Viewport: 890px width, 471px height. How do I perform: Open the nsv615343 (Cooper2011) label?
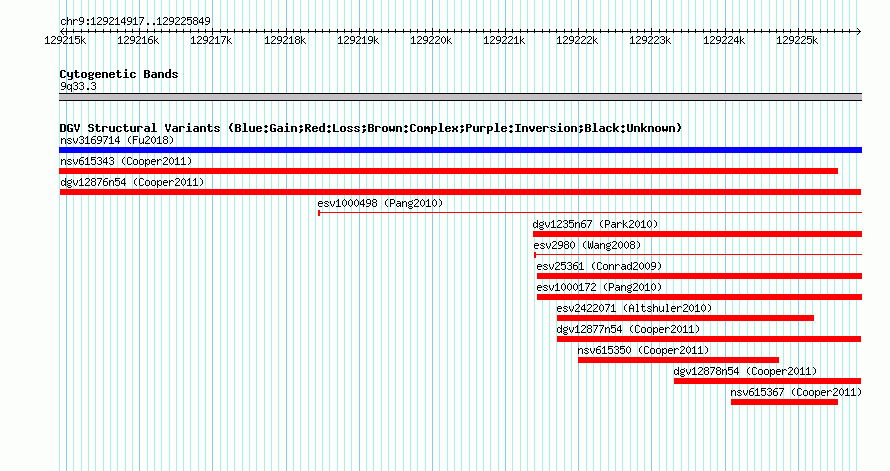tap(126, 161)
